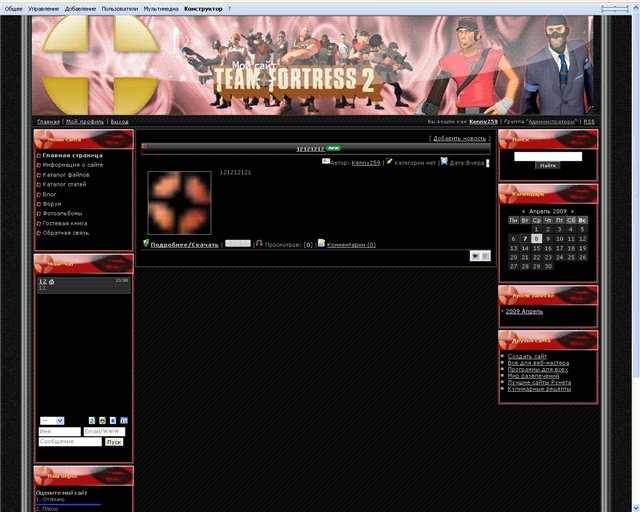Open the '?' help menu in admin bar
The width and height of the screenshot is (640, 512).
coord(229,9)
